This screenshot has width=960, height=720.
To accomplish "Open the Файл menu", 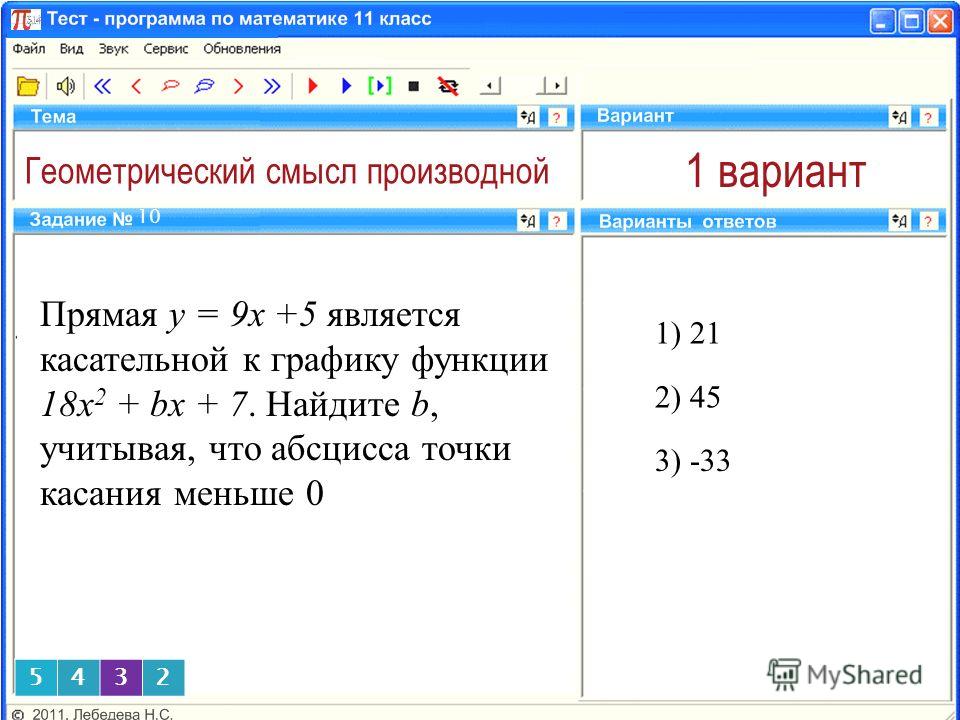I will 28,49.
